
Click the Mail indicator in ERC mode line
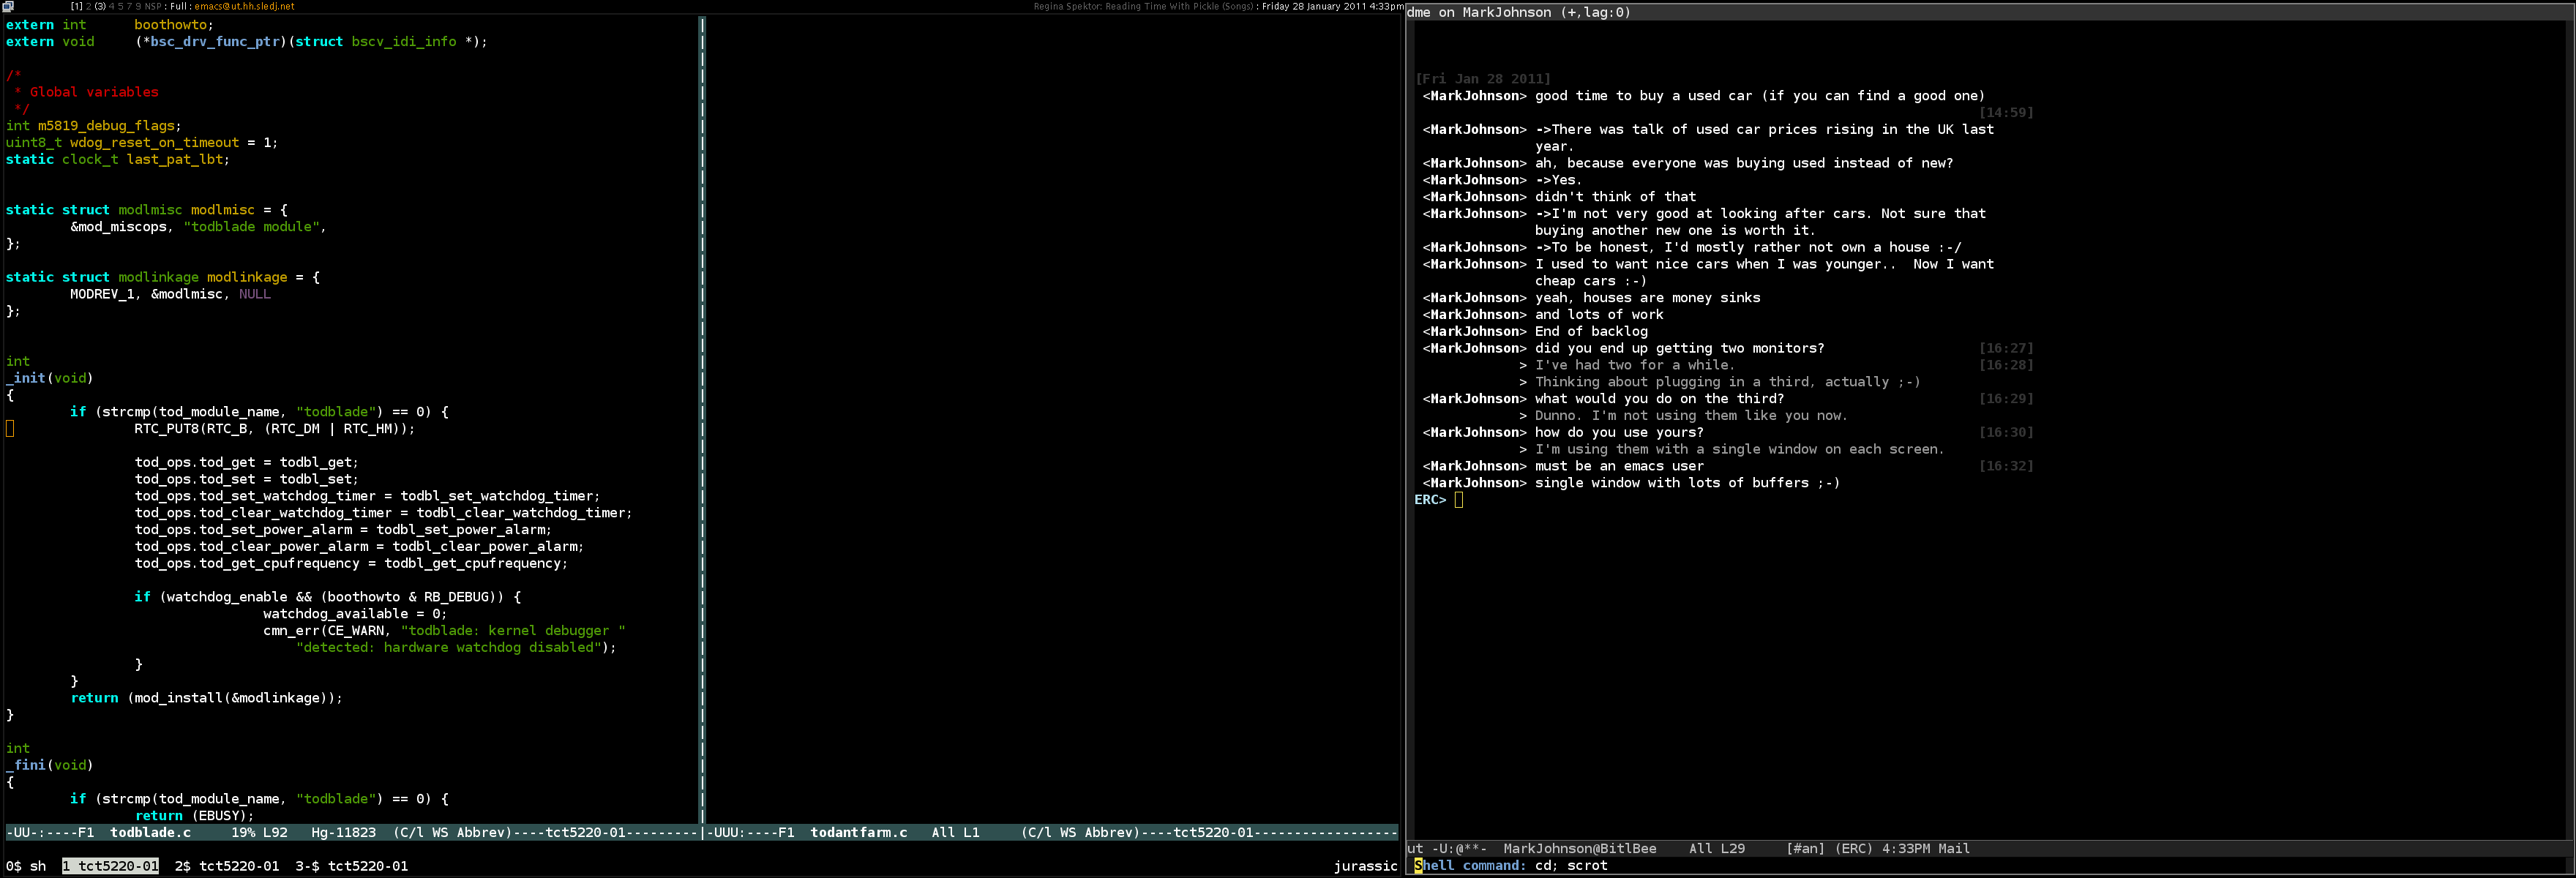pos(1953,849)
